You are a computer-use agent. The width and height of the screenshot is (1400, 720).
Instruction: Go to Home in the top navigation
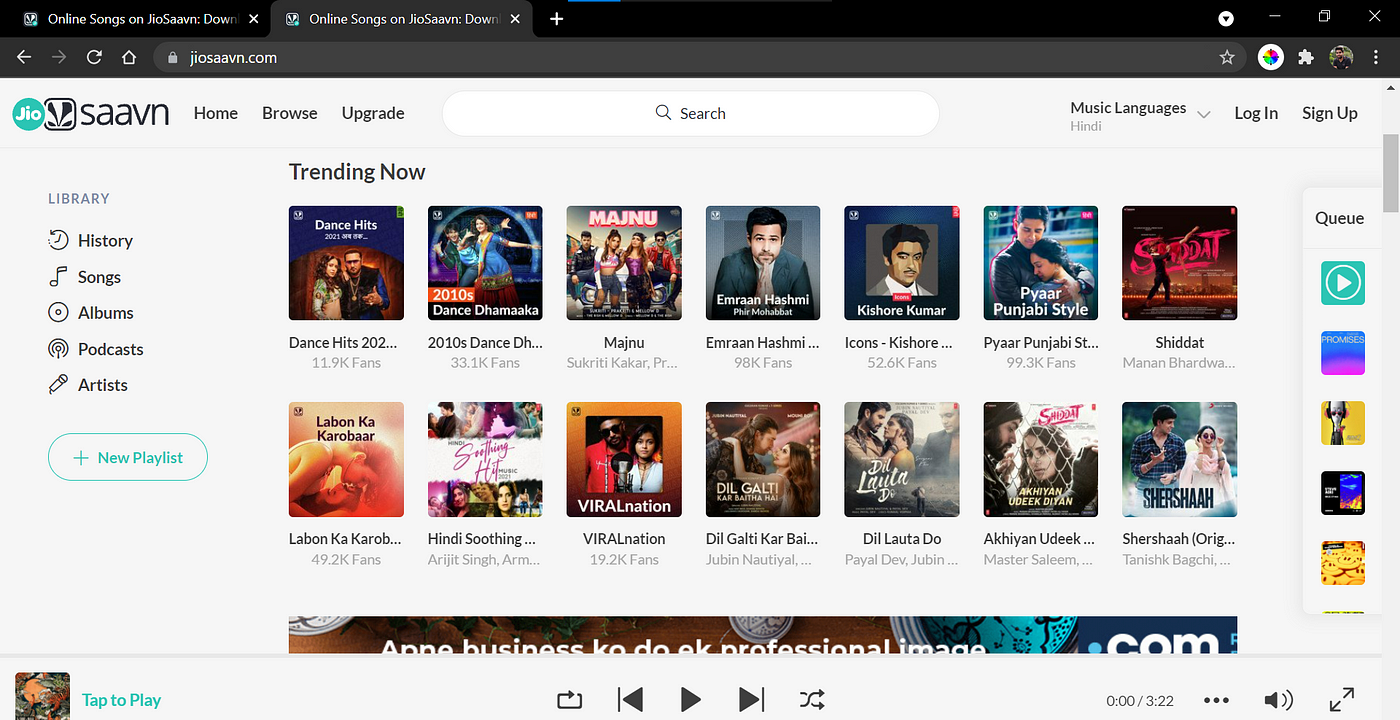click(x=216, y=113)
